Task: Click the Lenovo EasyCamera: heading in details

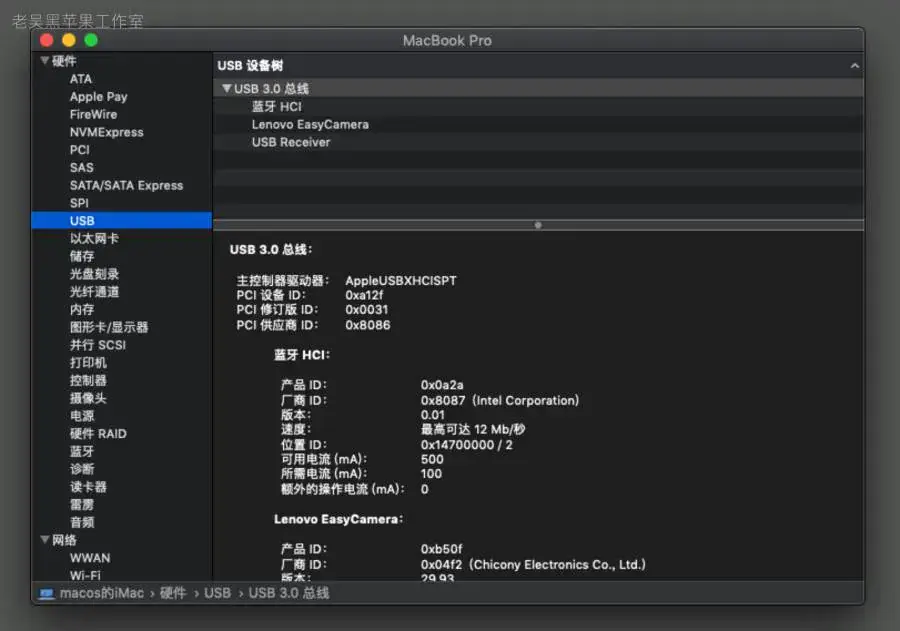Action: point(339,519)
